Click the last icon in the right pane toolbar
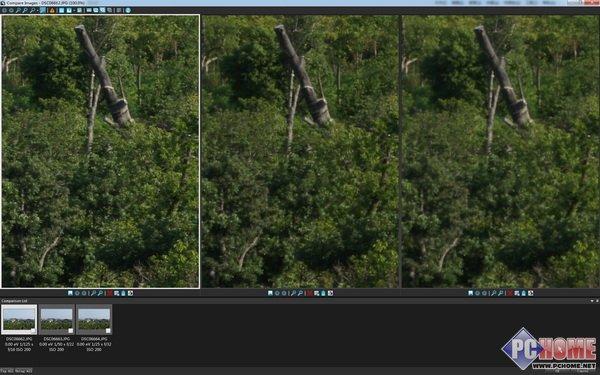 [x=530, y=293]
